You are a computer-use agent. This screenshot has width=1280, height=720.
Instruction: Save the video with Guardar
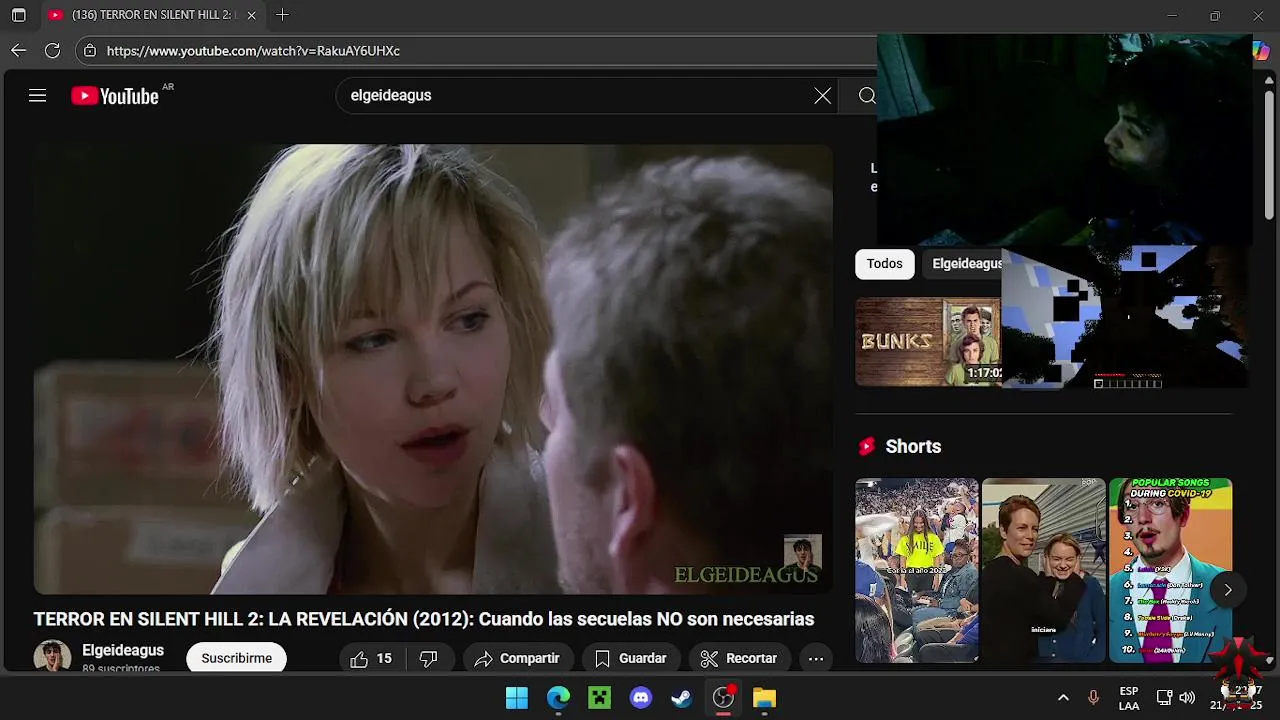click(631, 658)
